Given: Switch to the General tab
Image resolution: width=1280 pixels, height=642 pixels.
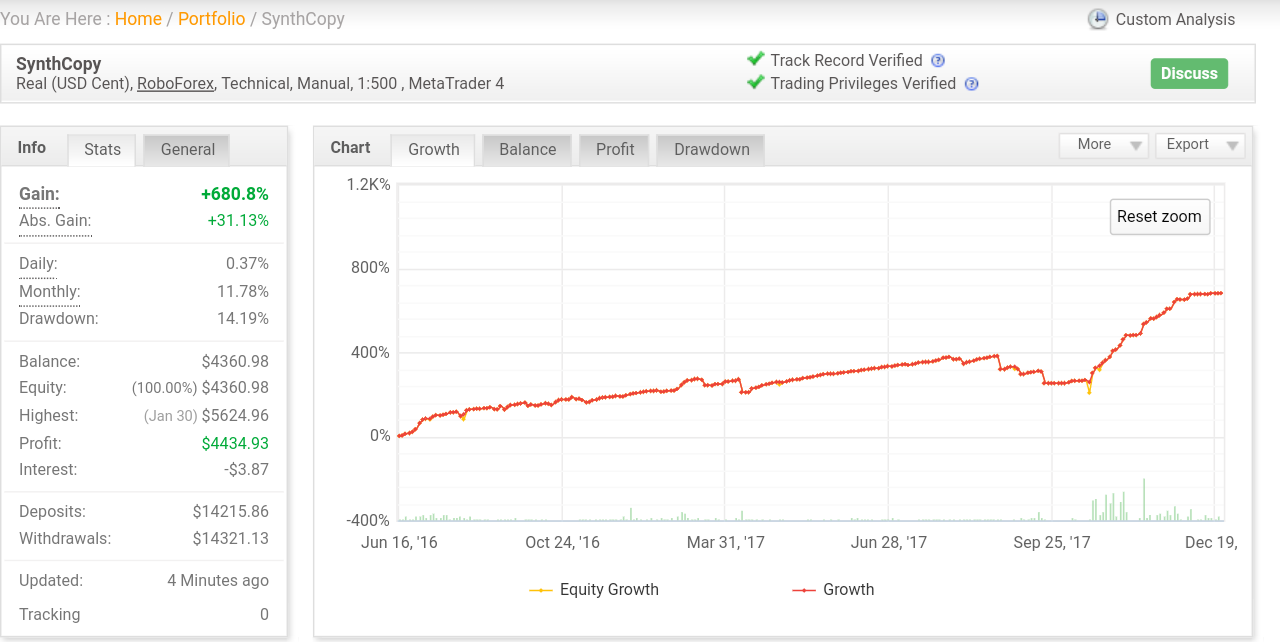Looking at the screenshot, I should coord(187,150).
